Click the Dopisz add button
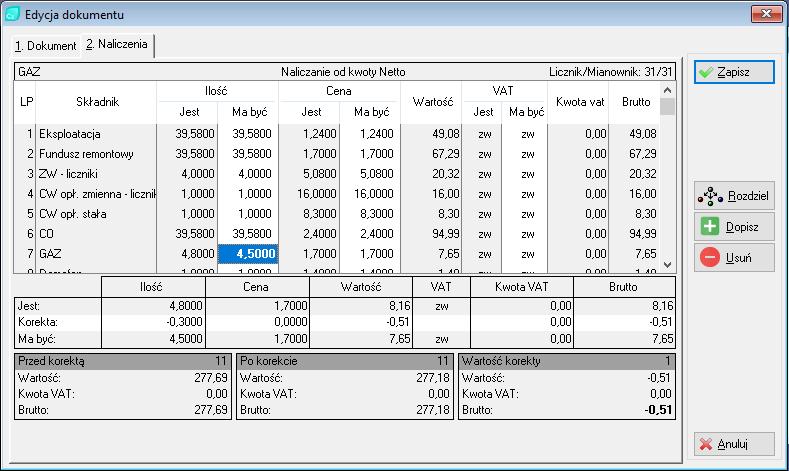The height and width of the screenshot is (471, 789). pyautogui.click(x=734, y=227)
